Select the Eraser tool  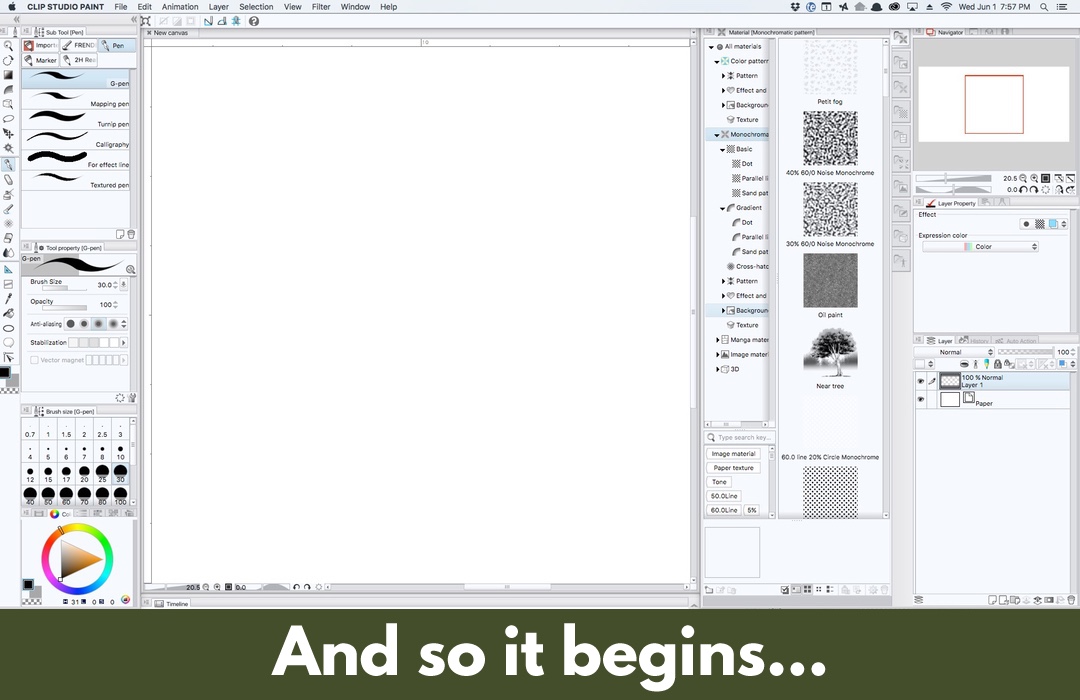[x=8, y=238]
